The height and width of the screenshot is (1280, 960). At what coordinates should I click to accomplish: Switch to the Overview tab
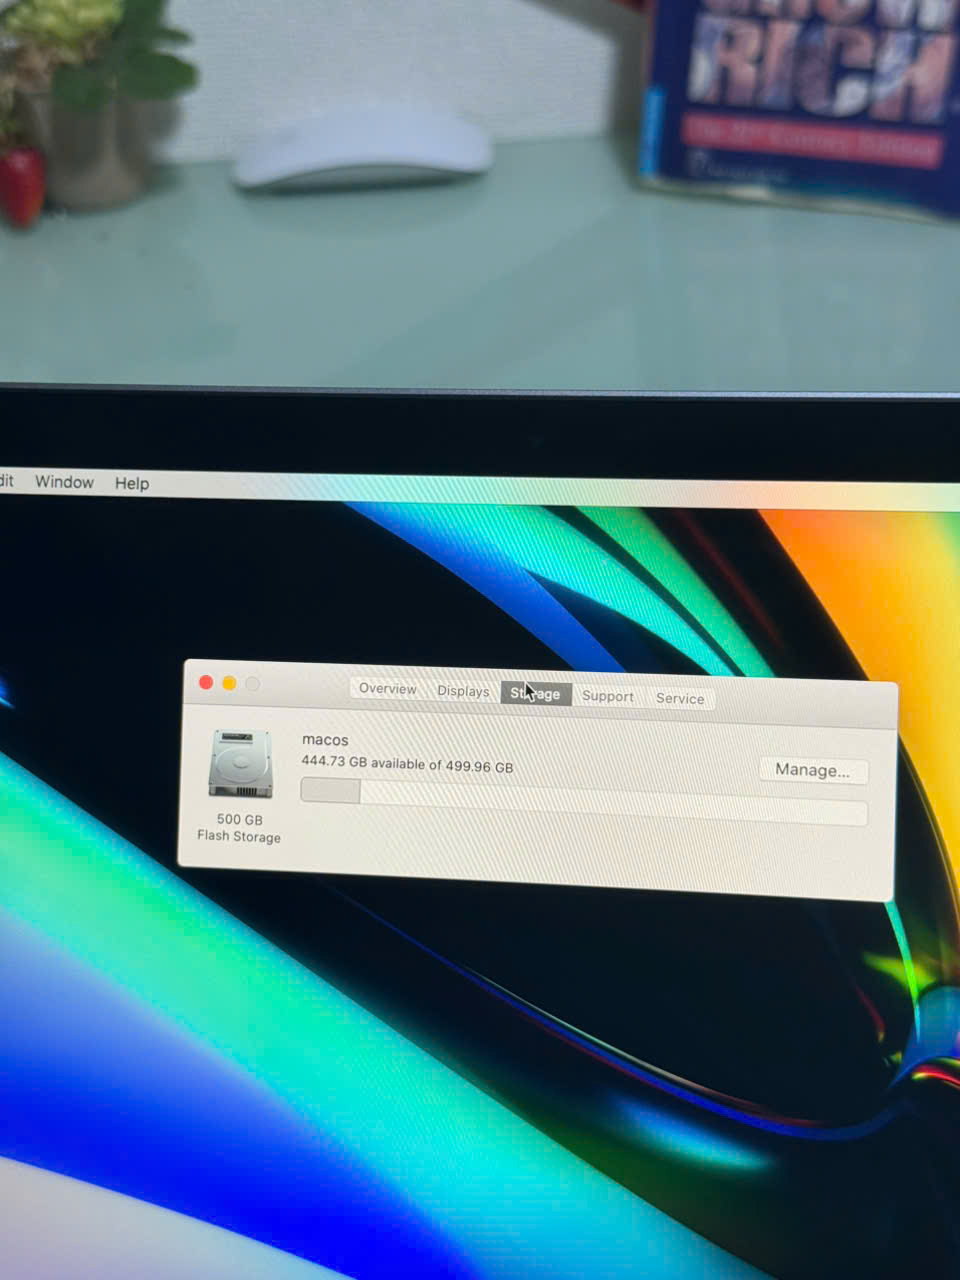[x=387, y=689]
